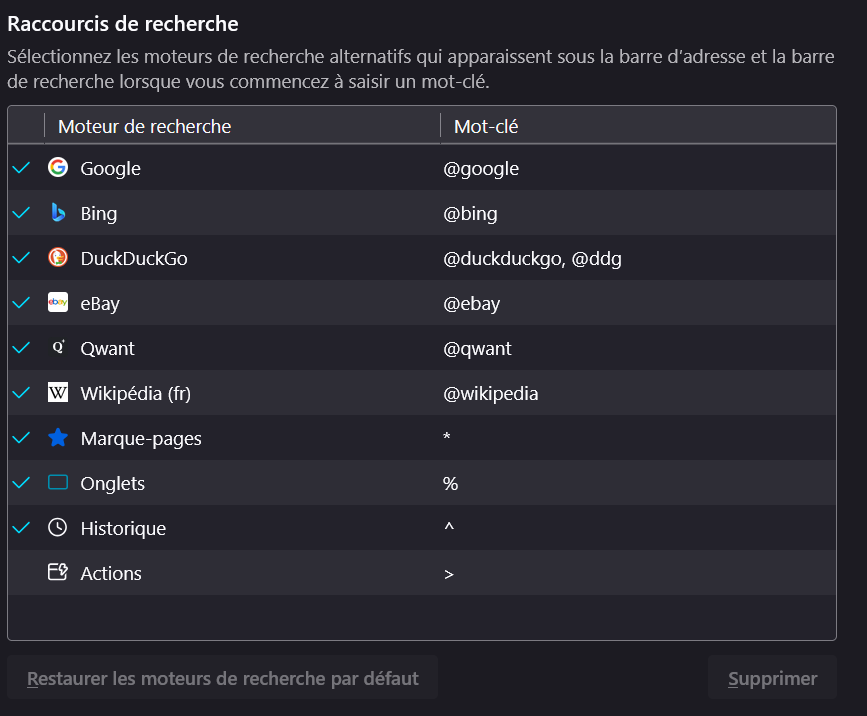Viewport: 867px width, 716px height.
Task: Select the Onglets tab icon
Action: tap(58, 483)
